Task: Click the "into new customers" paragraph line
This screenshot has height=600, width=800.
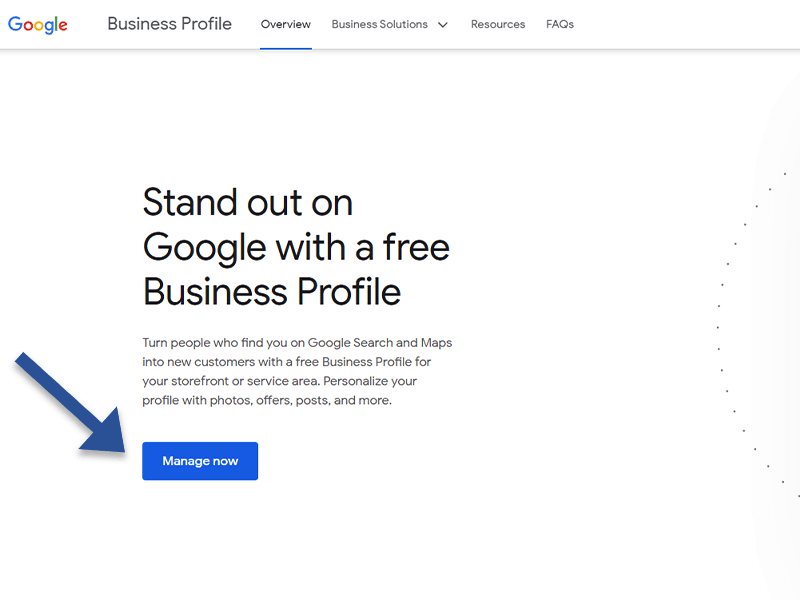Action: coord(287,362)
